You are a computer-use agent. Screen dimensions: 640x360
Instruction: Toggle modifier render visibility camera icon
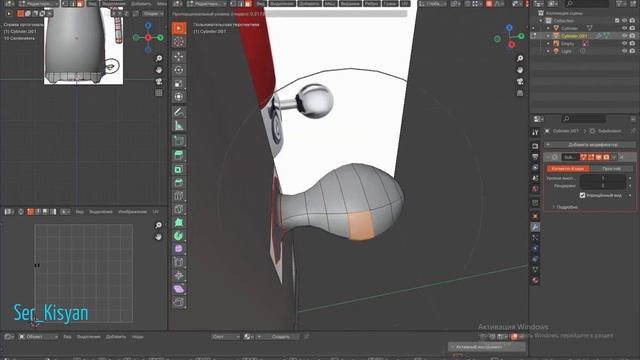click(x=606, y=157)
